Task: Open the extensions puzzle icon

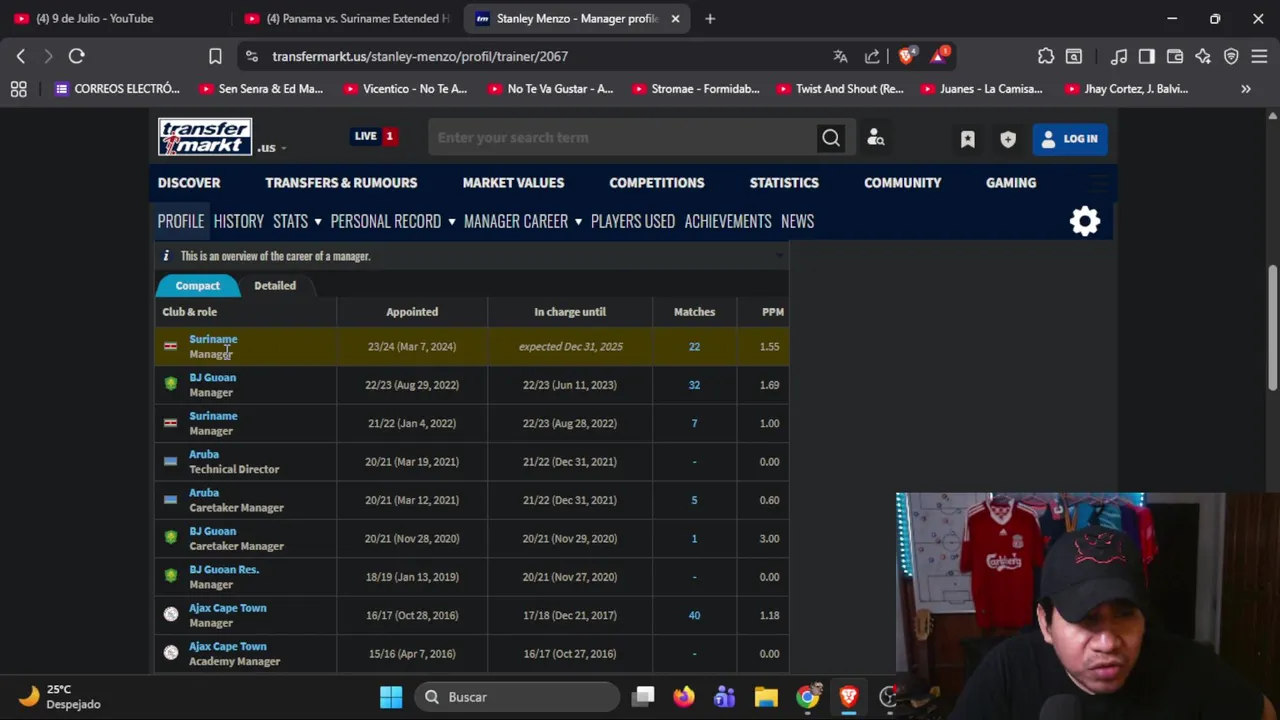Action: pyautogui.click(x=1046, y=56)
